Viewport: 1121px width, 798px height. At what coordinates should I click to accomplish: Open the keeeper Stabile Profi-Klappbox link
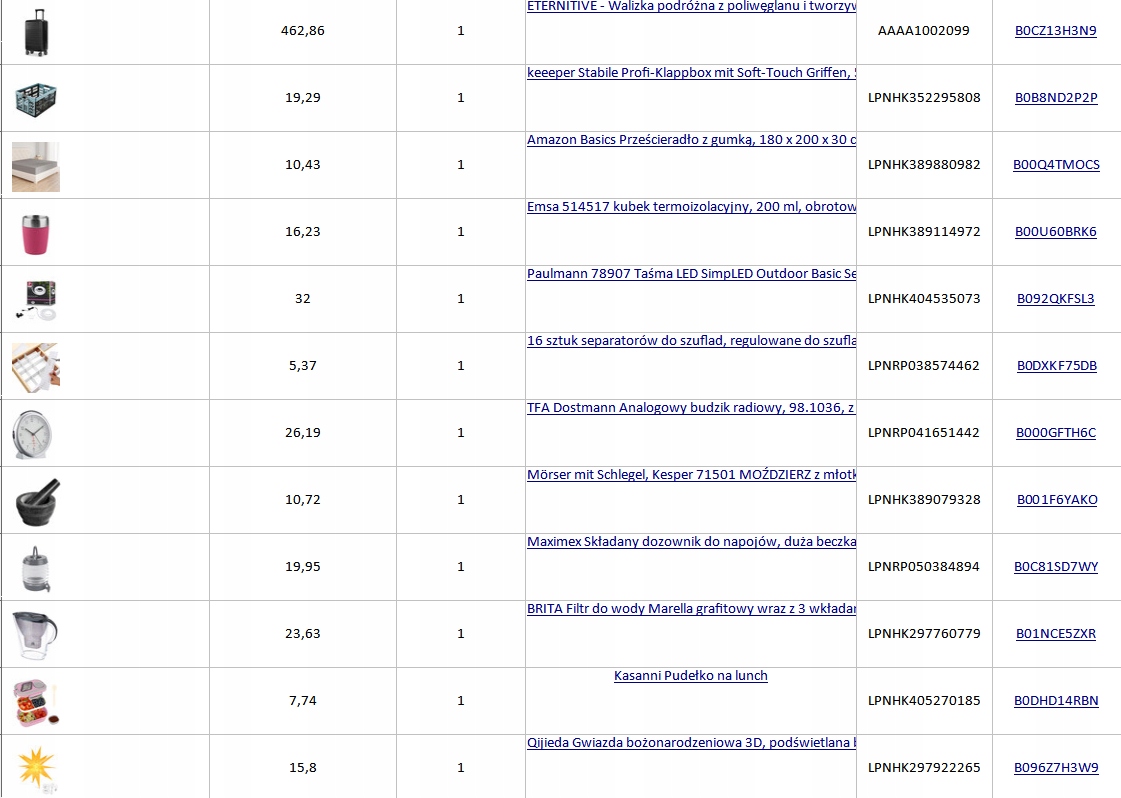(x=691, y=72)
